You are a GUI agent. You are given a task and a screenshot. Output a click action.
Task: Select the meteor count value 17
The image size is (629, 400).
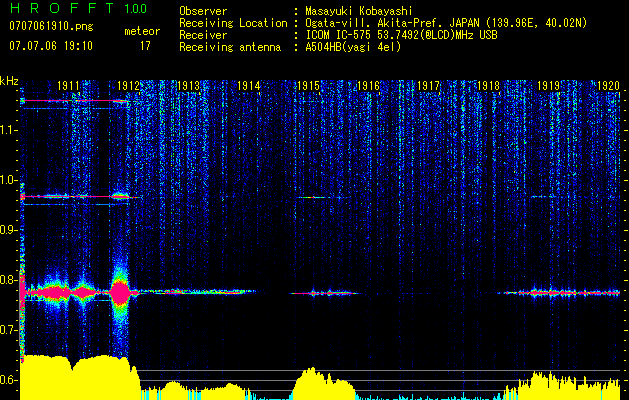pyautogui.click(x=145, y=46)
